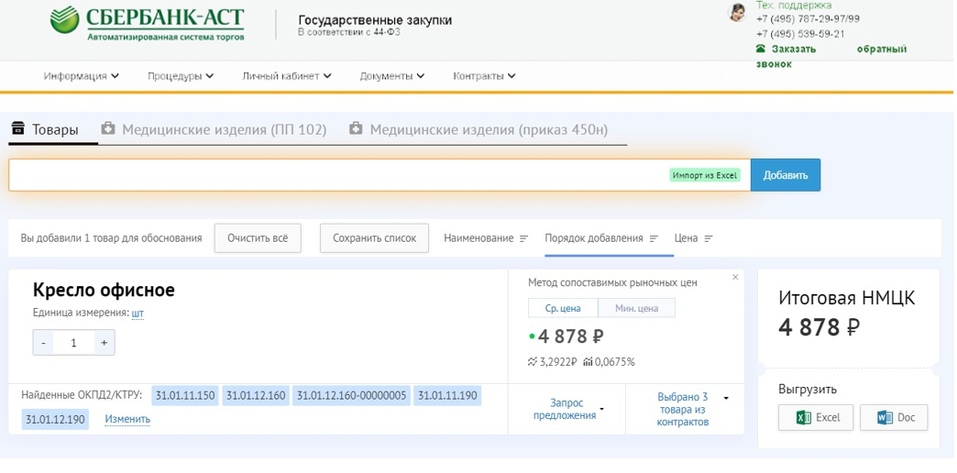
Task: Open the Информация dropdown menu
Action: [x=81, y=76]
